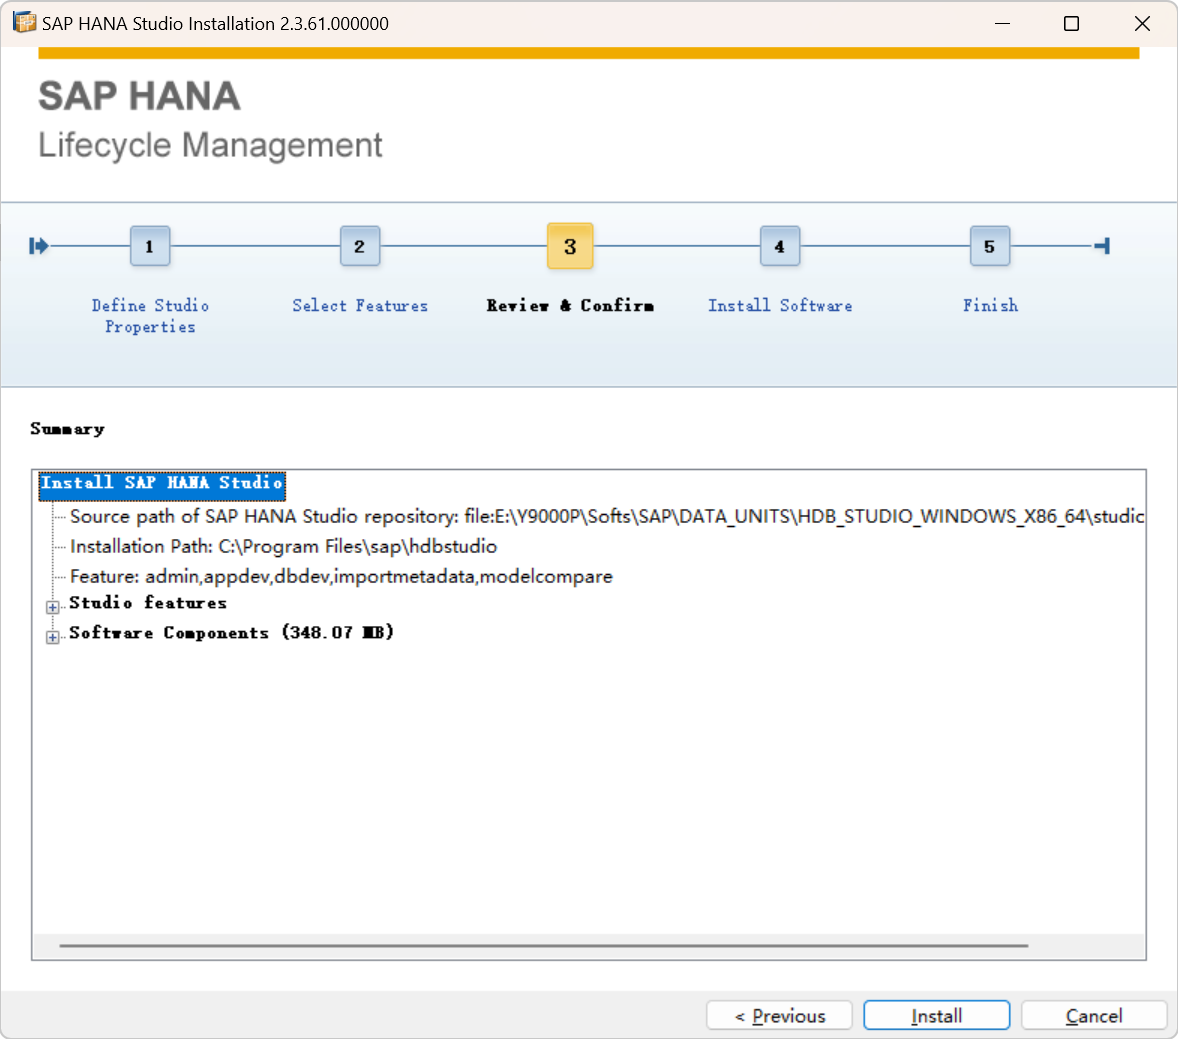Click the step 5 Finish box

click(989, 246)
